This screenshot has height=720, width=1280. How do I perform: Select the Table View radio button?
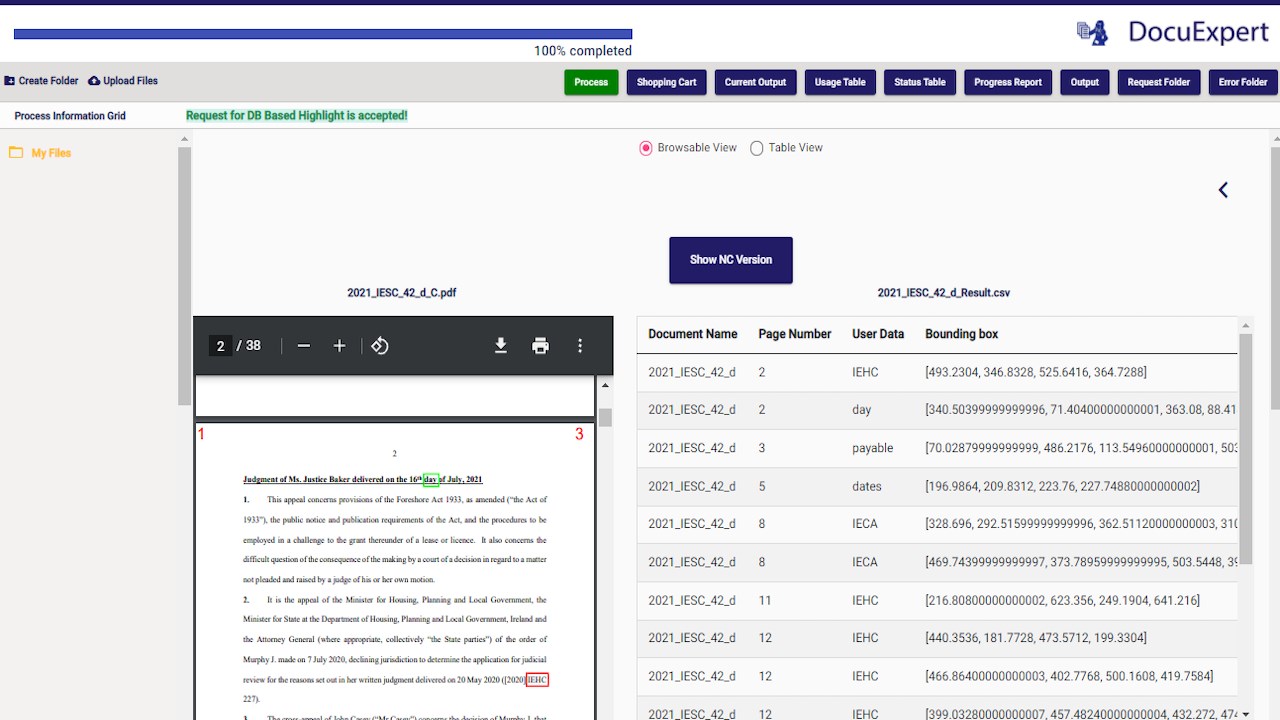pyautogui.click(x=757, y=148)
